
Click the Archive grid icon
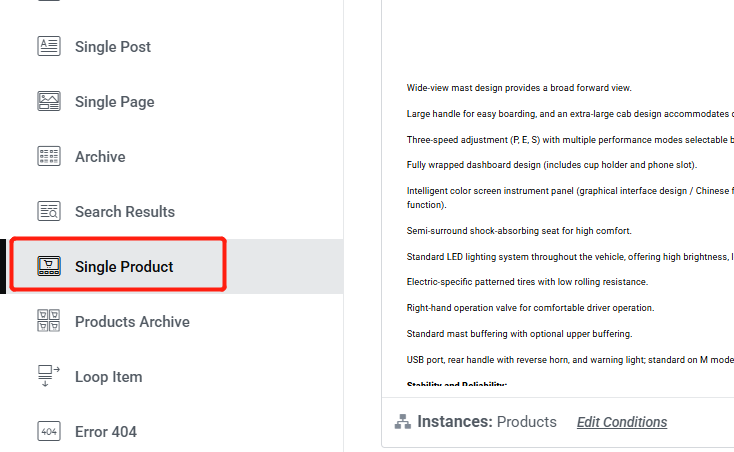pyautogui.click(x=49, y=156)
